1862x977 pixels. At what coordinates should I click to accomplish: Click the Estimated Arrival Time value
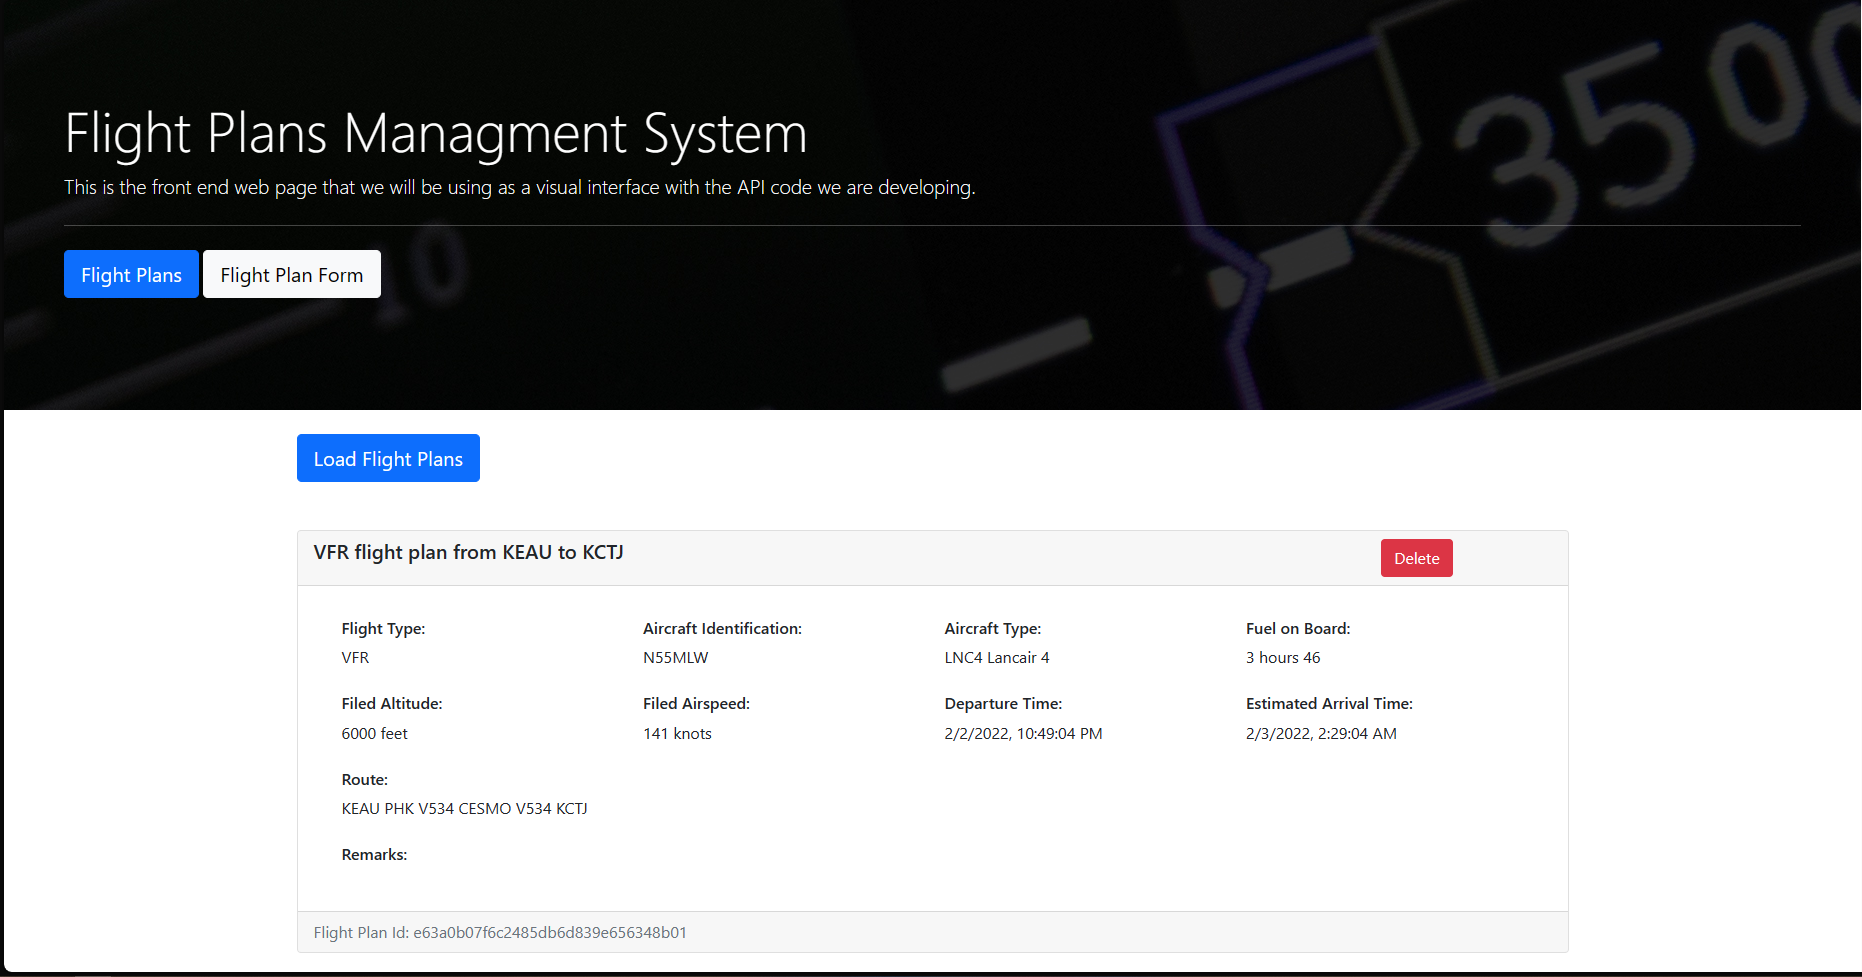1322,733
